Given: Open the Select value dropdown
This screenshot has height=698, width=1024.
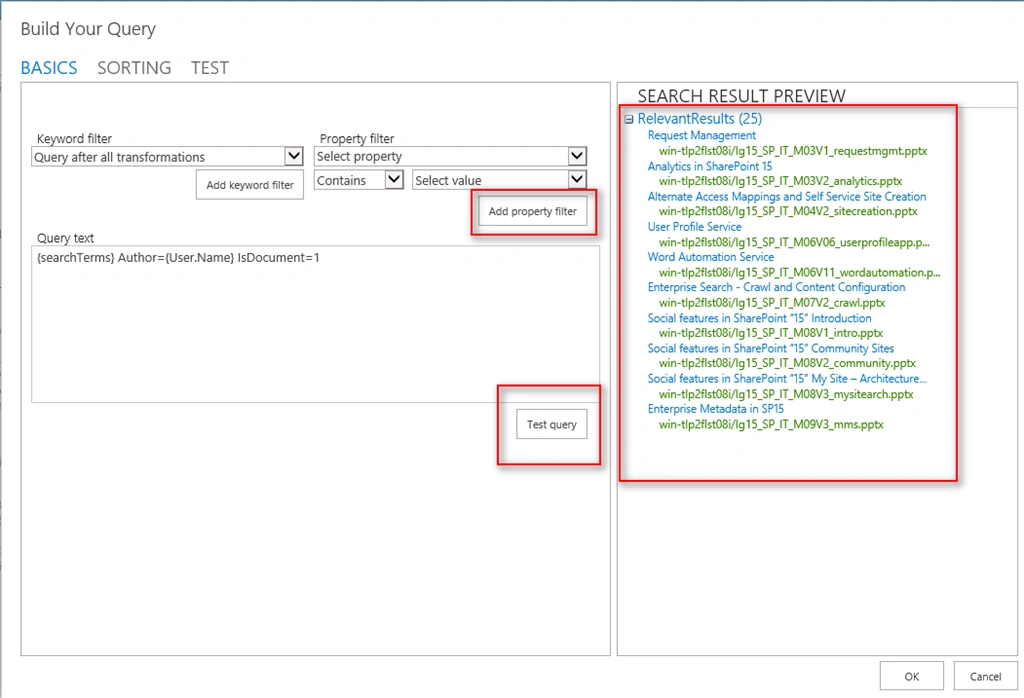Looking at the screenshot, I should pyautogui.click(x=500, y=180).
